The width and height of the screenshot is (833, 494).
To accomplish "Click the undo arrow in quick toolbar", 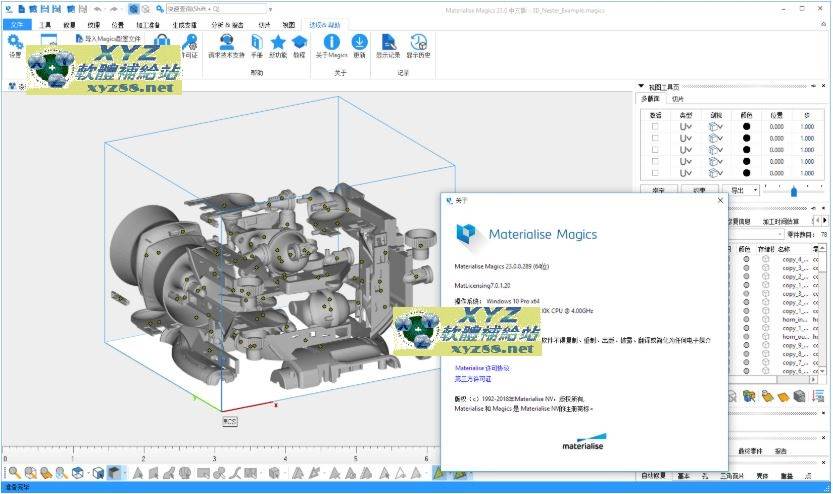I will 98,9.
